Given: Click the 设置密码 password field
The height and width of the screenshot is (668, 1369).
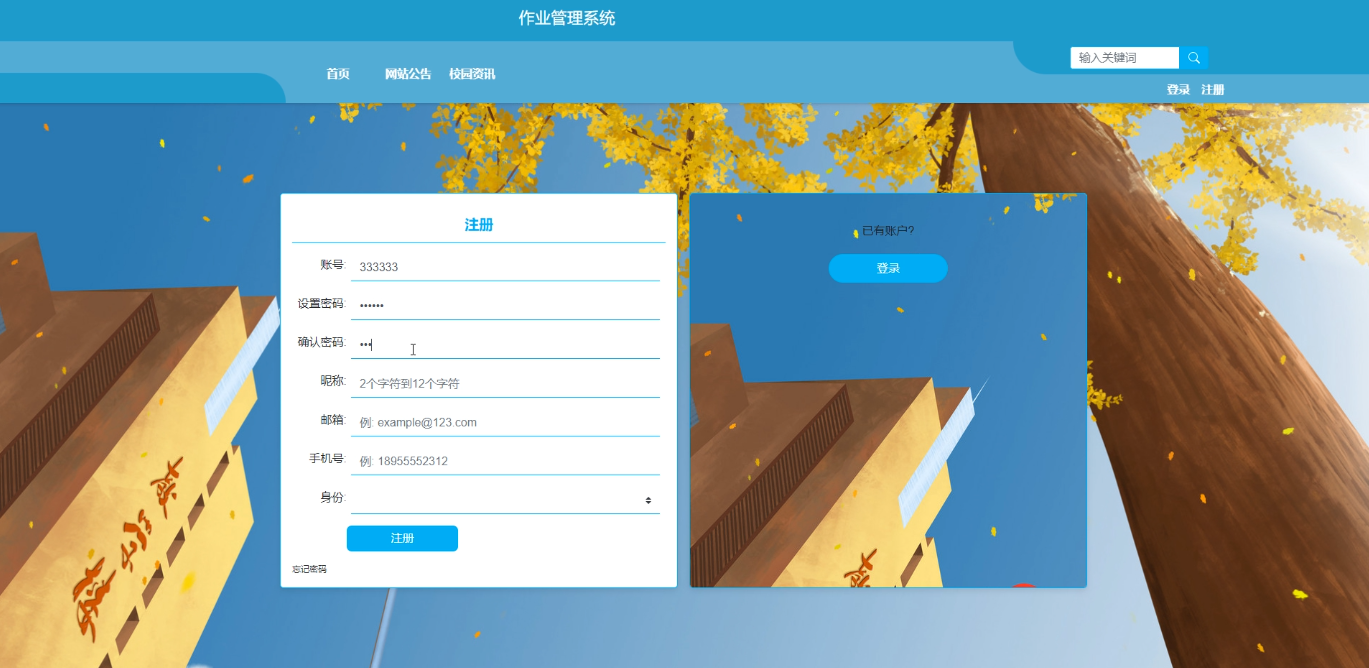Looking at the screenshot, I should pyautogui.click(x=505, y=305).
